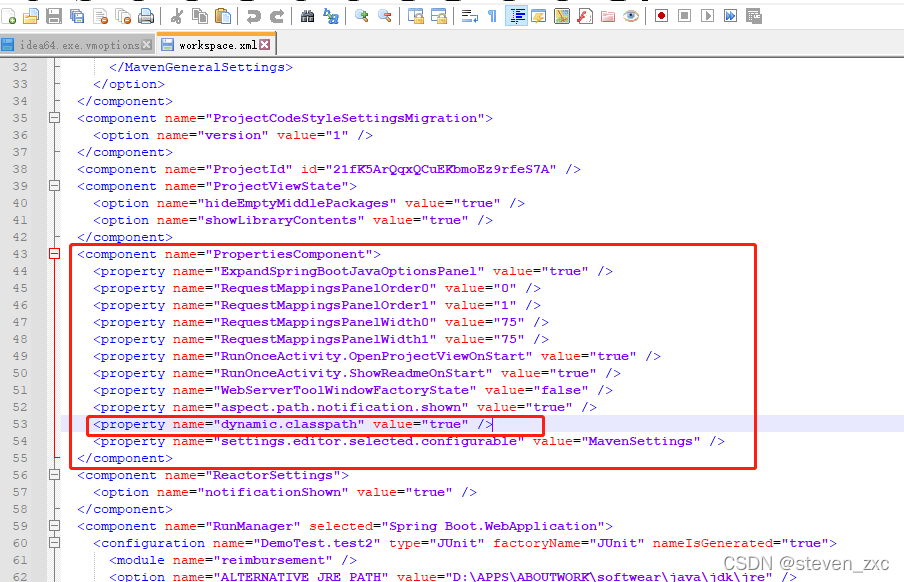Undo the last edit
This screenshot has height=582, width=904.
click(254, 16)
